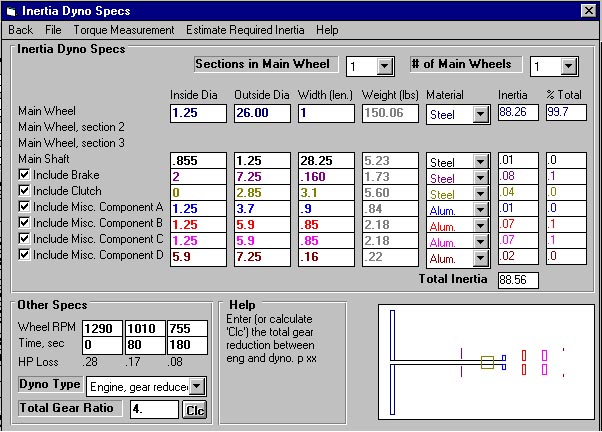602x432 pixels.
Task: Click Time sec field showing 180
Action: [187, 345]
